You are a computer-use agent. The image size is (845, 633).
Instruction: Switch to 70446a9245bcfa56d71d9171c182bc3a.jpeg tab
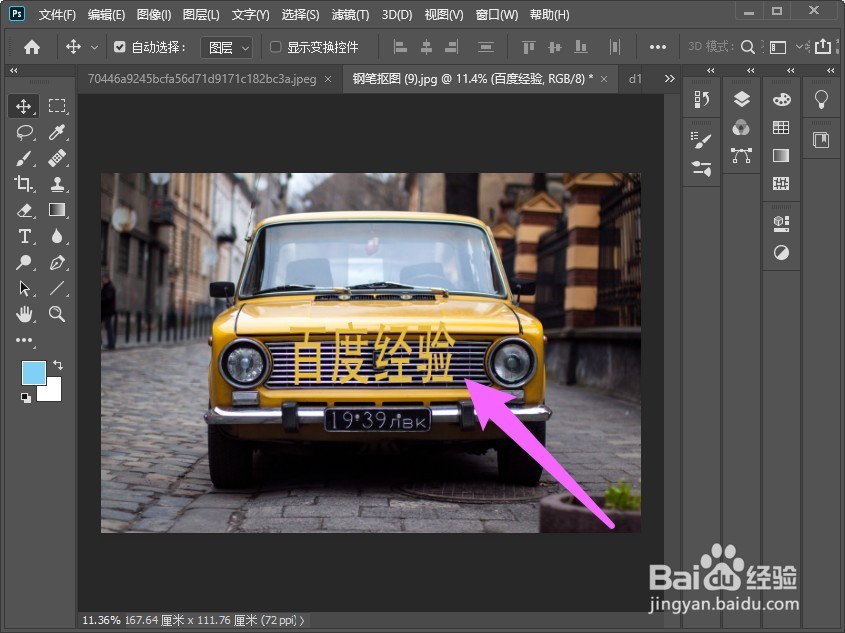click(x=202, y=79)
